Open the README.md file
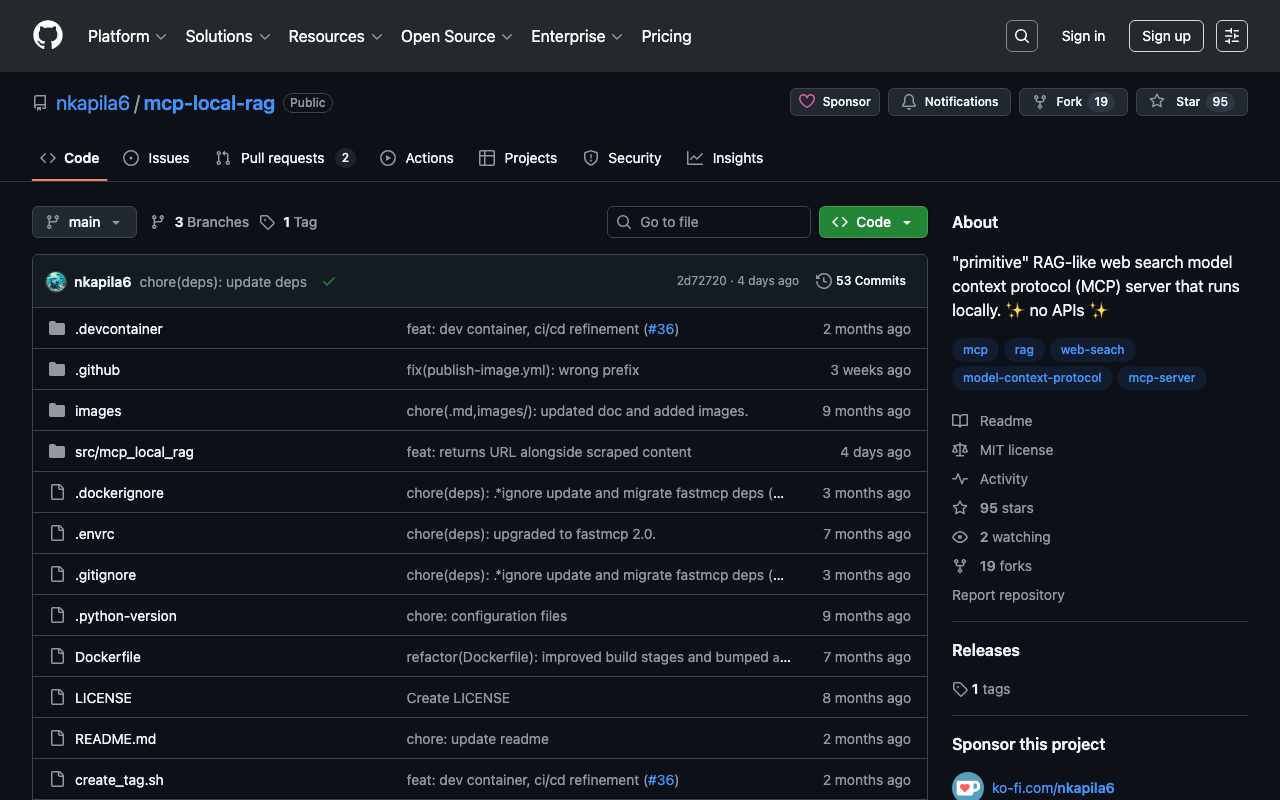This screenshot has height=800, width=1280. point(115,739)
